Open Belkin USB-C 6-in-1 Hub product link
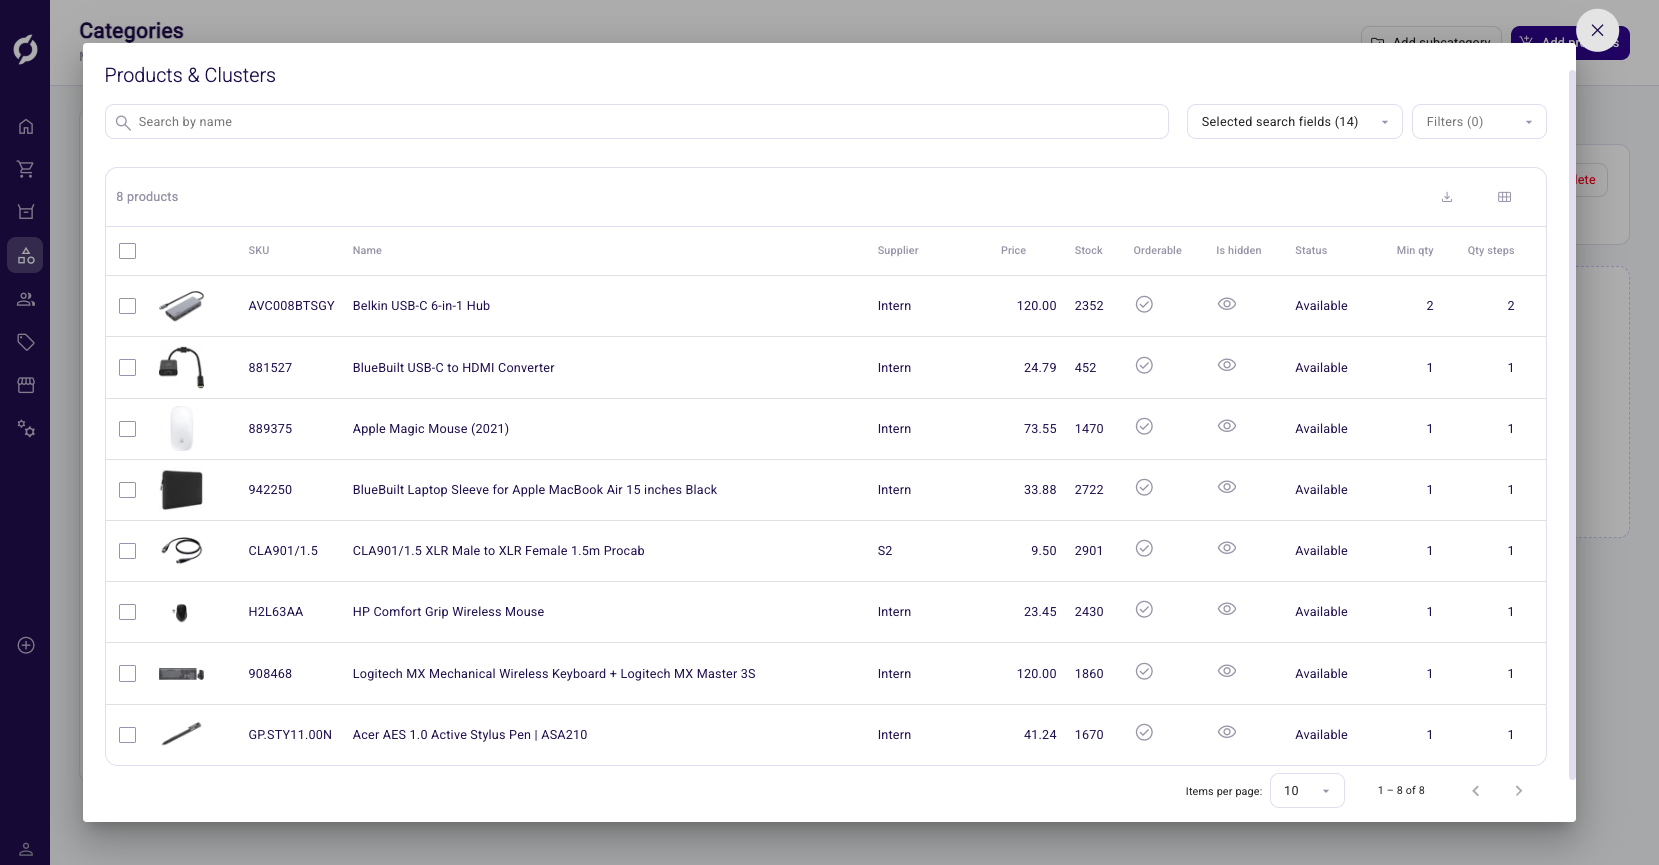Image resolution: width=1659 pixels, height=865 pixels. pos(421,306)
